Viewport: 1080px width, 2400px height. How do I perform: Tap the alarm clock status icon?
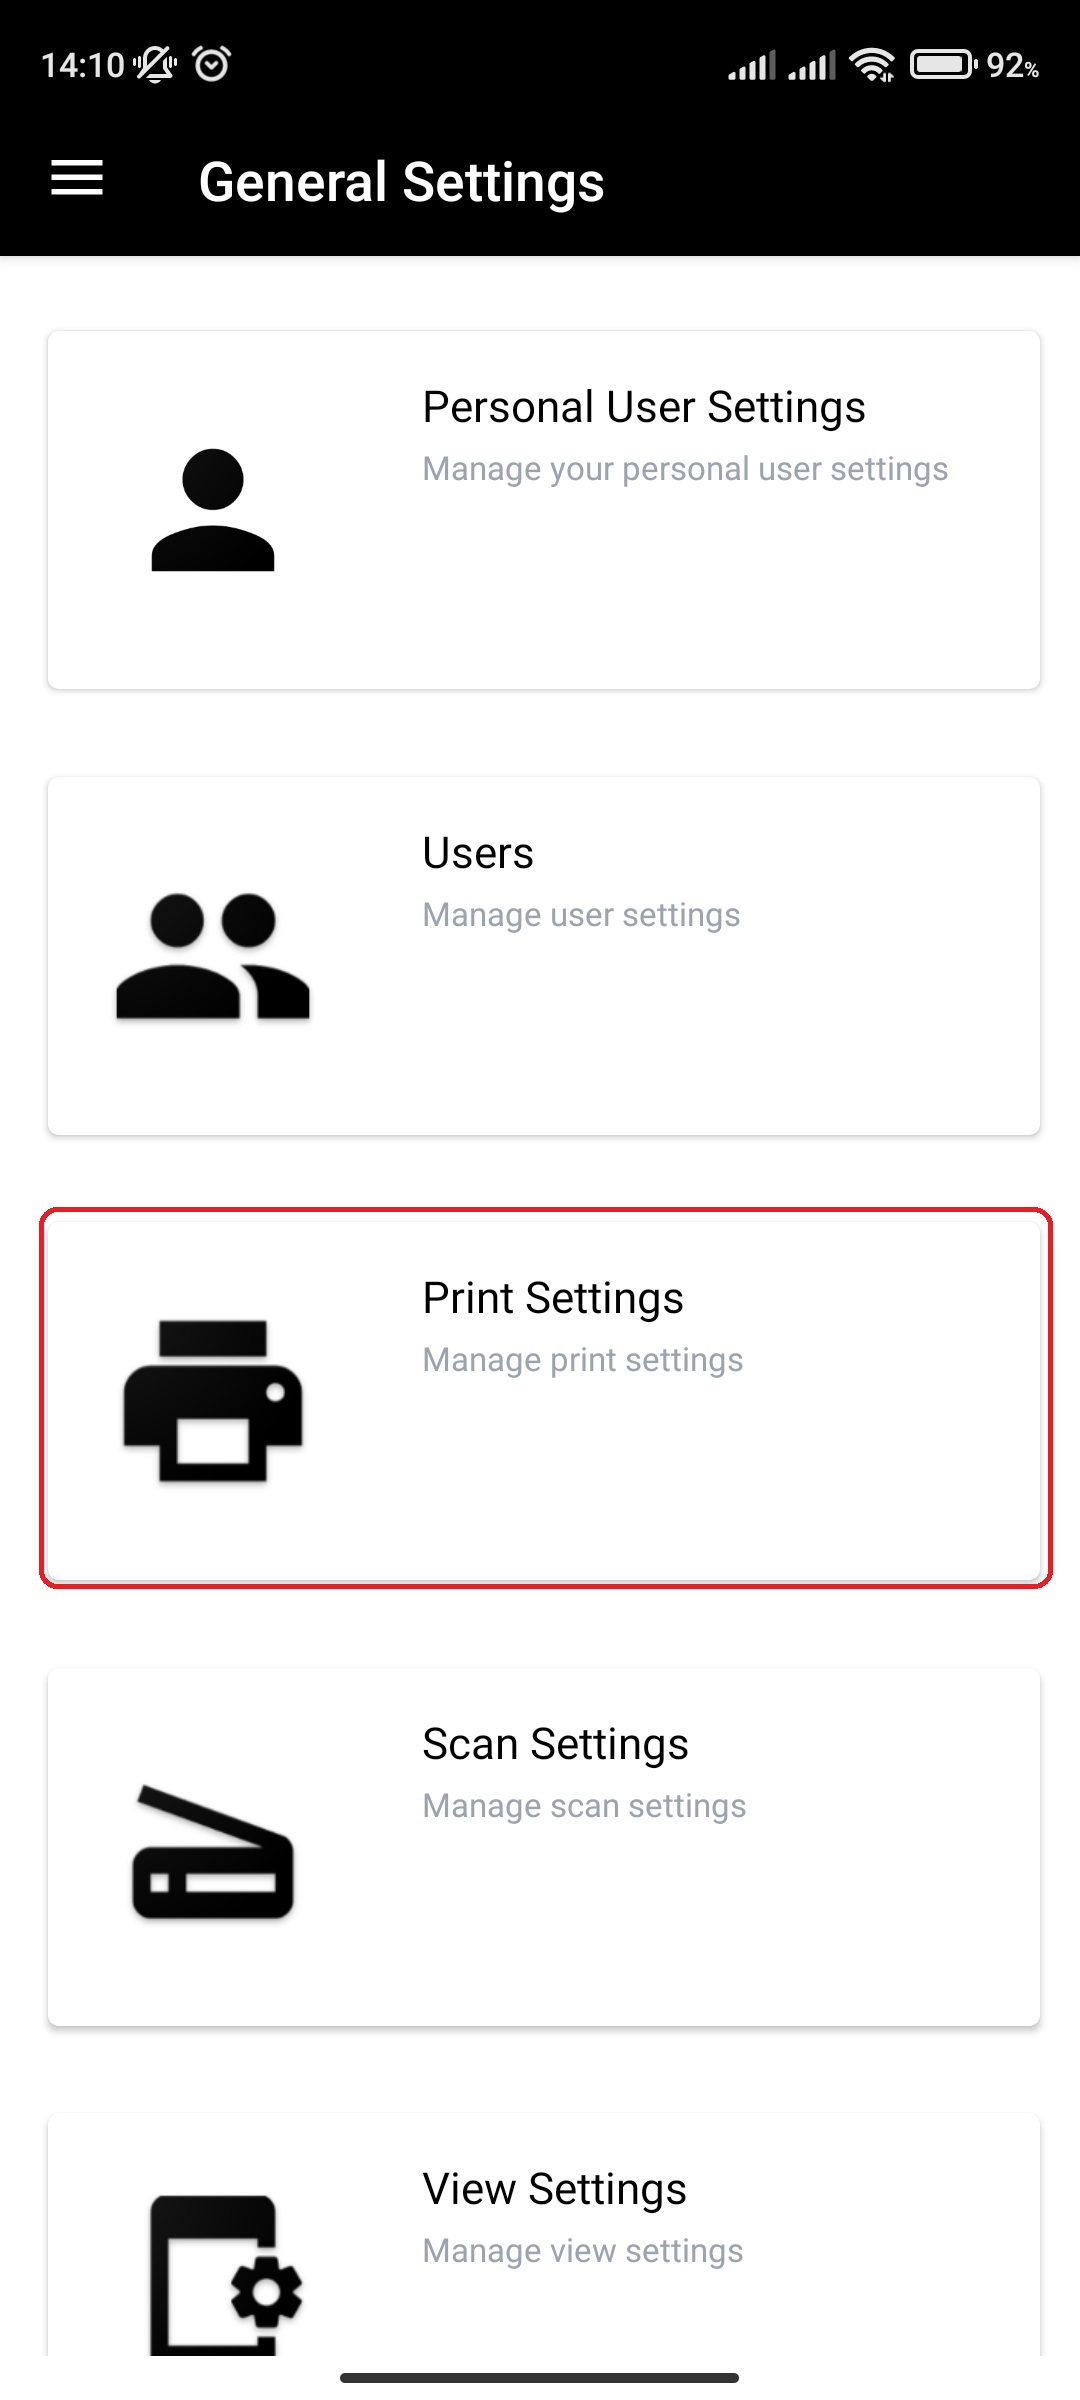(x=212, y=64)
